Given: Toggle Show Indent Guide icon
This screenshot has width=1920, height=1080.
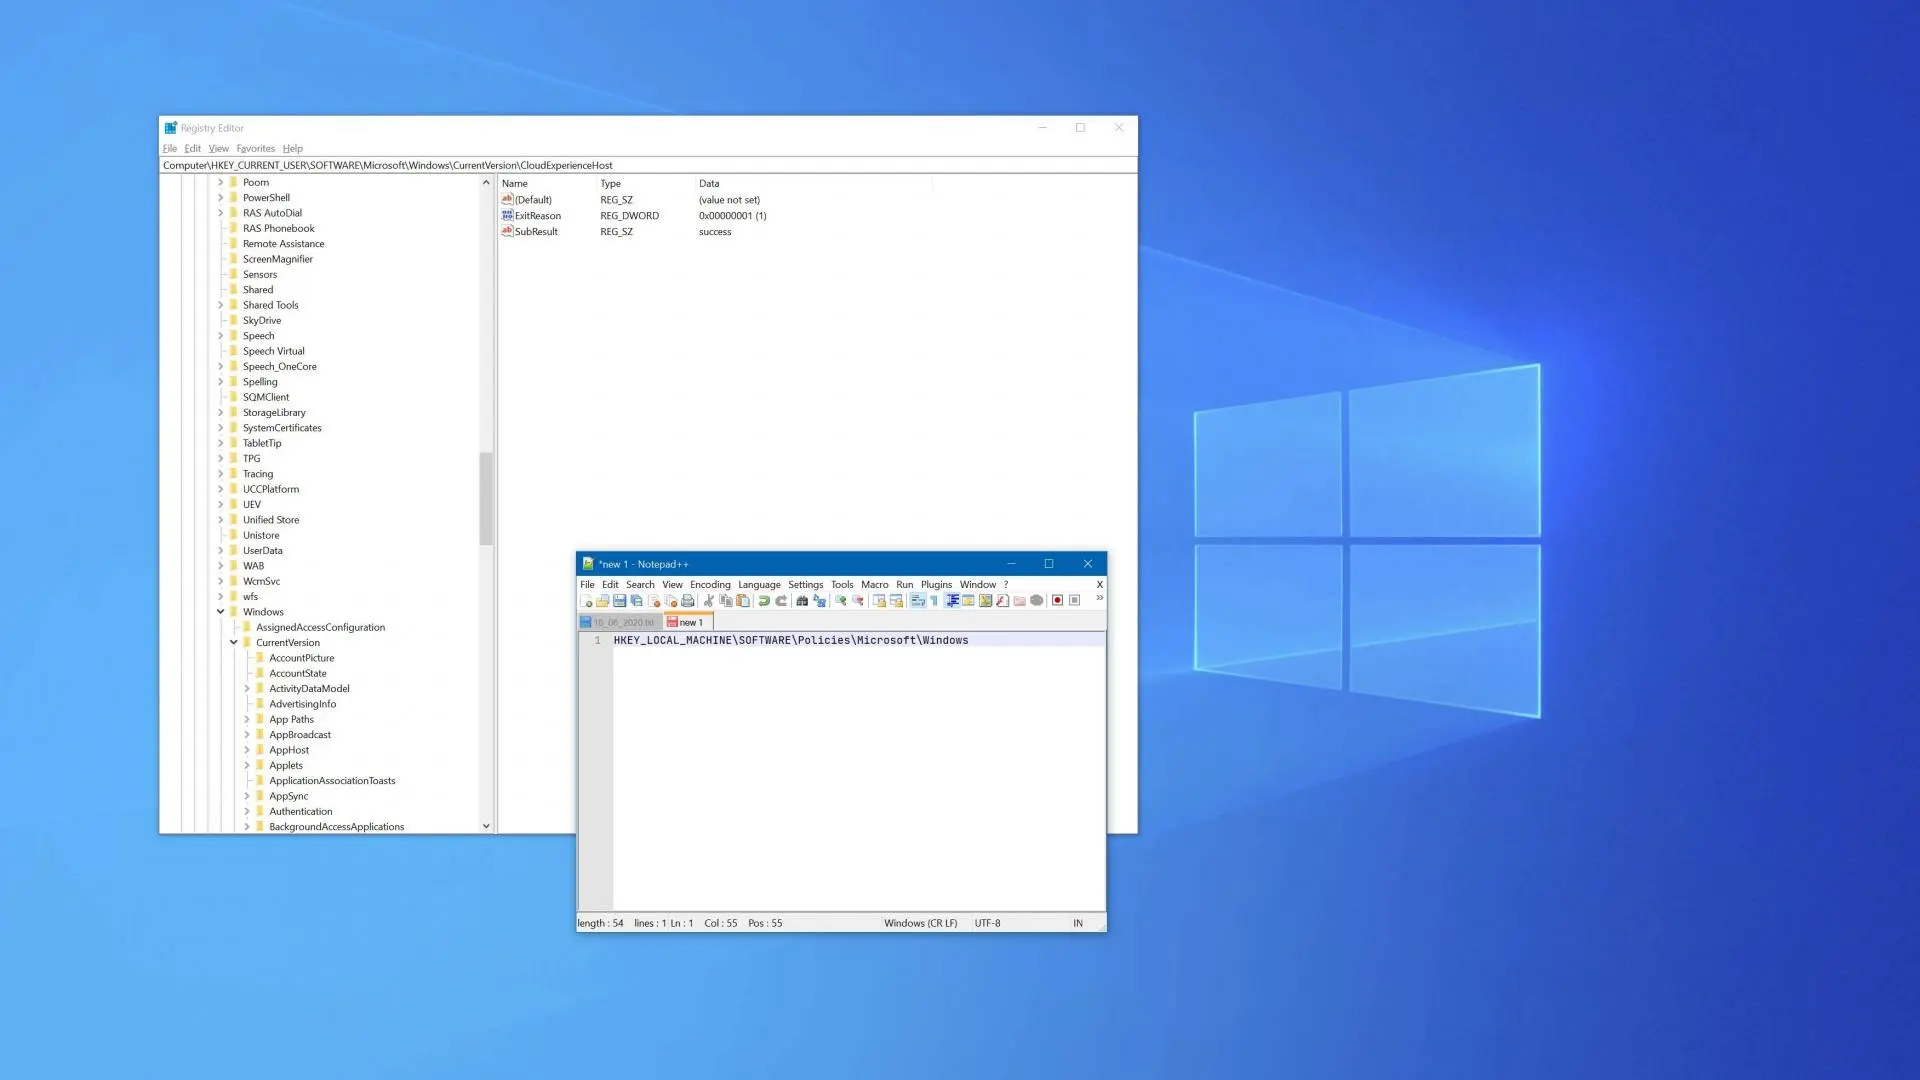Looking at the screenshot, I should point(952,600).
